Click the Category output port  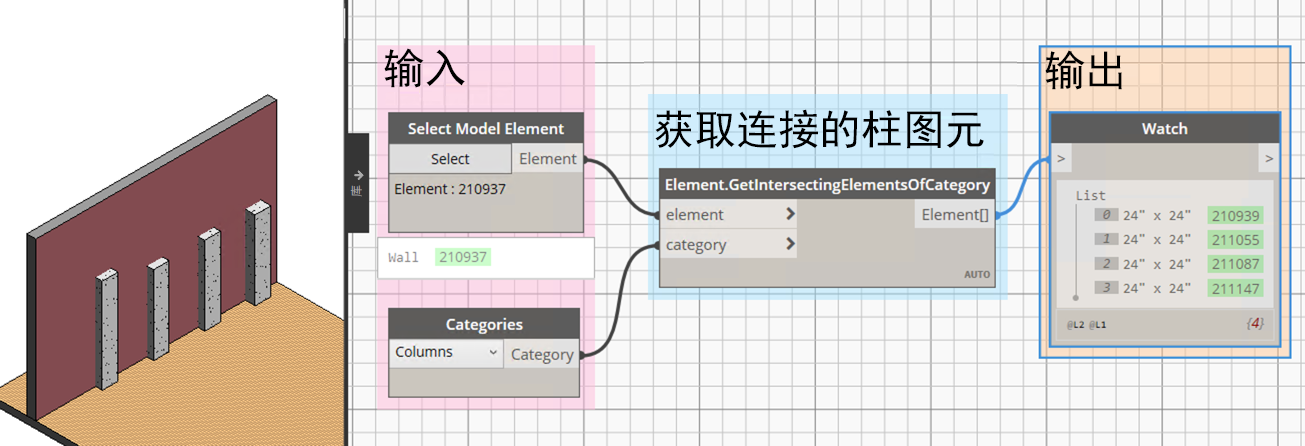[542, 354]
